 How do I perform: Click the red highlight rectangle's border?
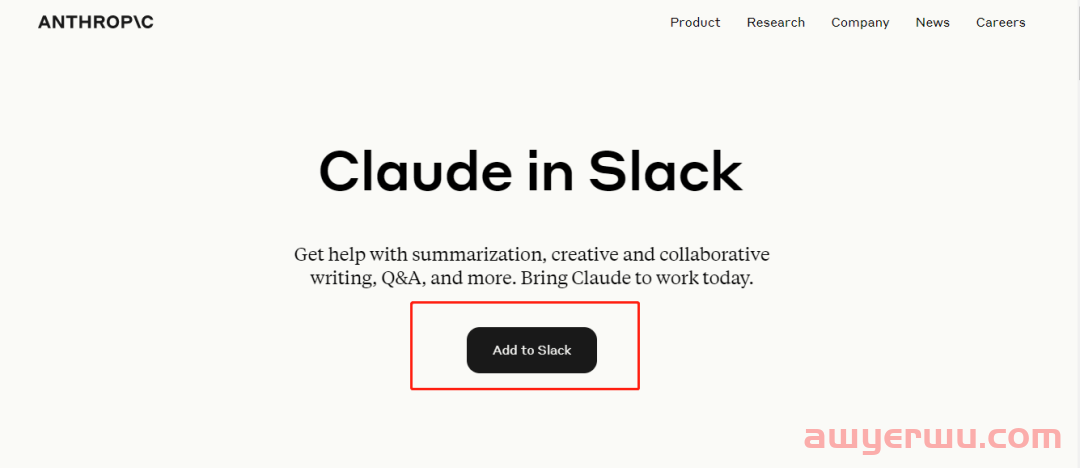pos(525,302)
